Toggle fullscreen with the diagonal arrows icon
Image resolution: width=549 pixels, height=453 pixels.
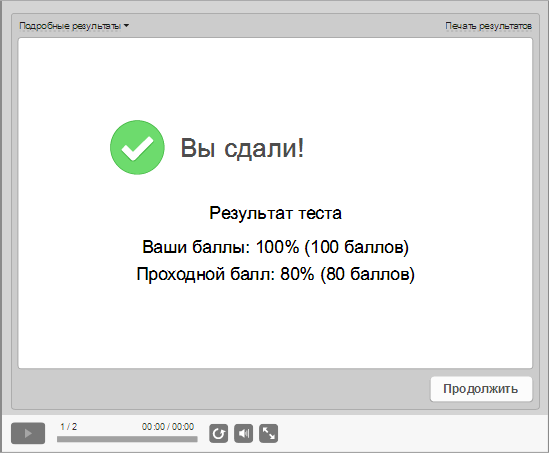[x=269, y=433]
